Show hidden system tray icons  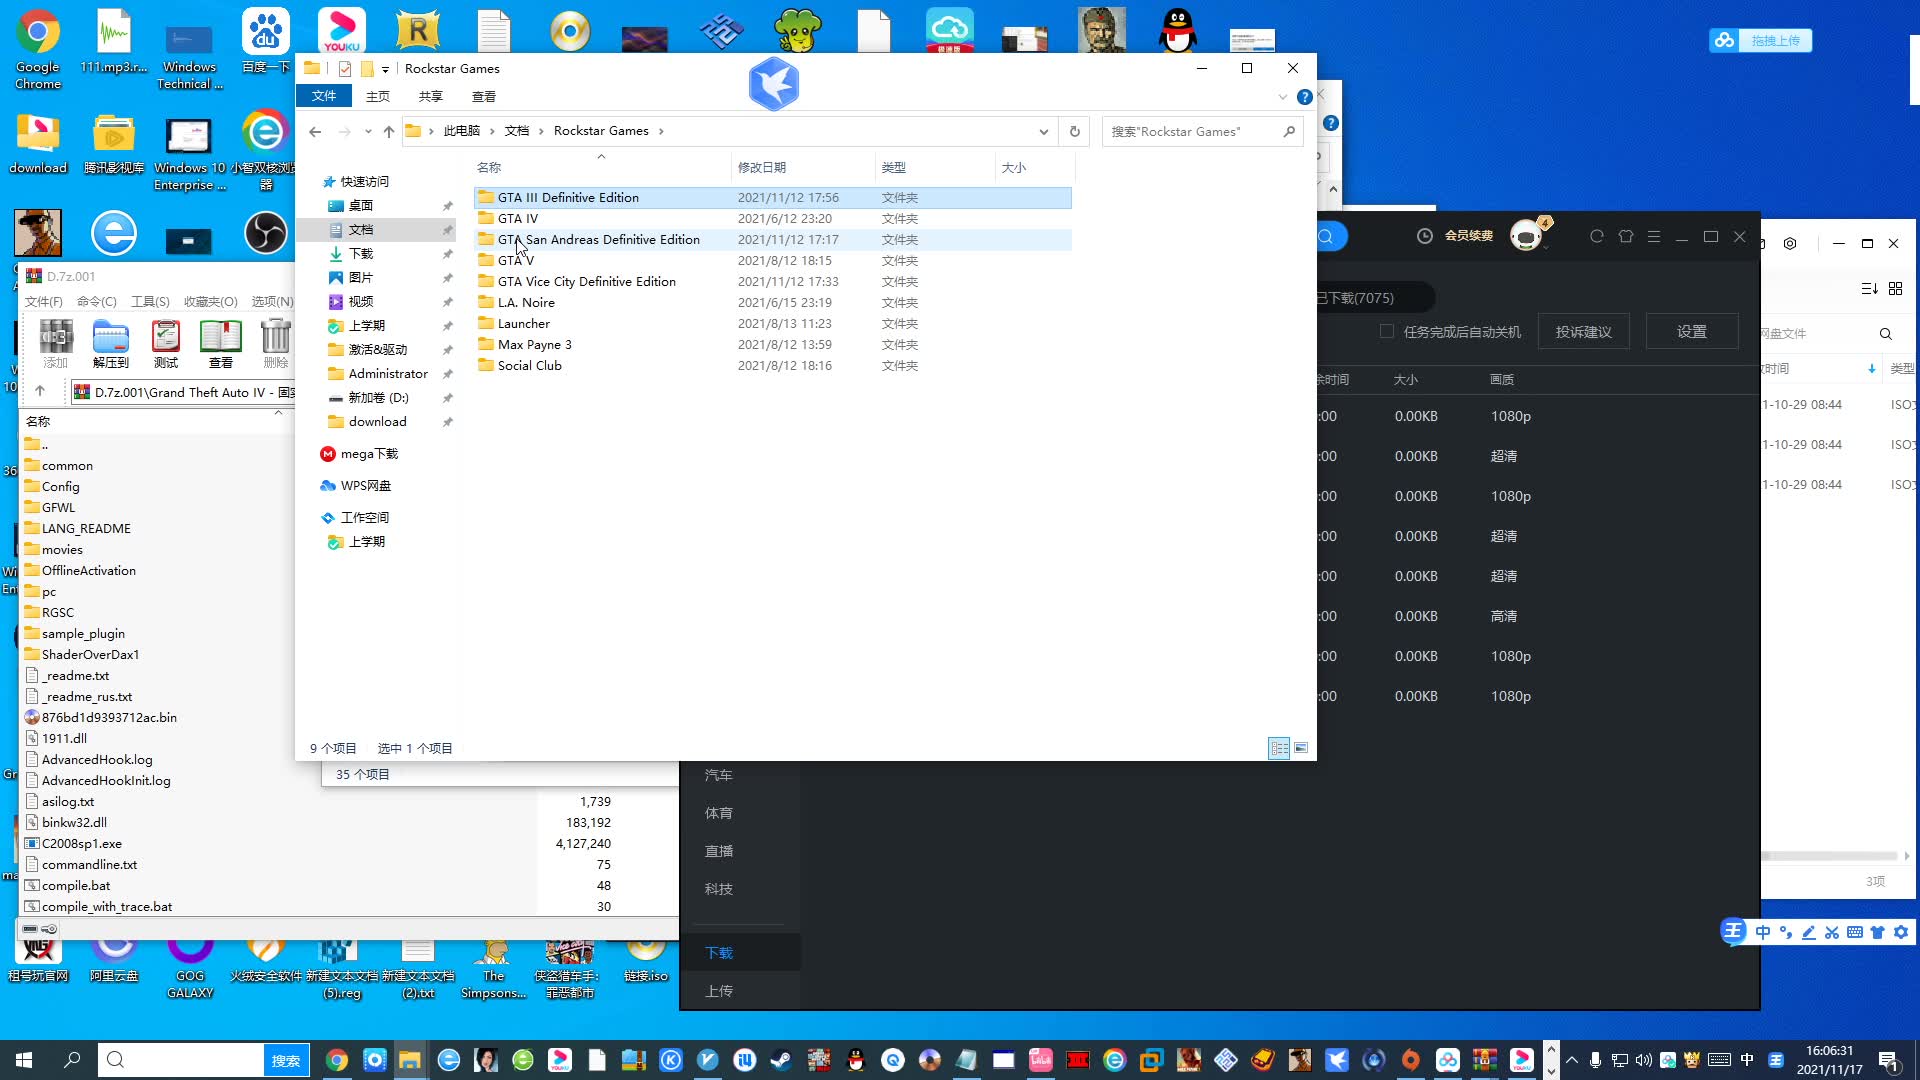point(1572,1060)
